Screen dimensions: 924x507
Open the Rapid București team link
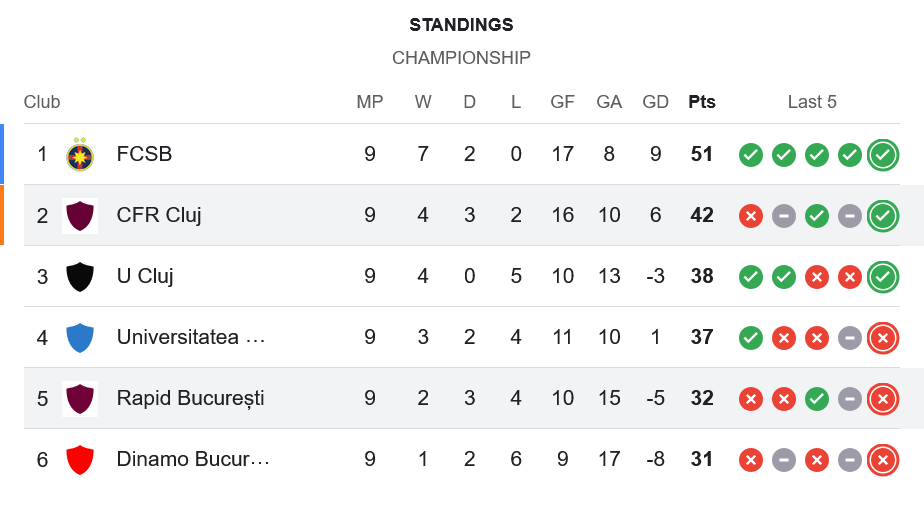(190, 398)
